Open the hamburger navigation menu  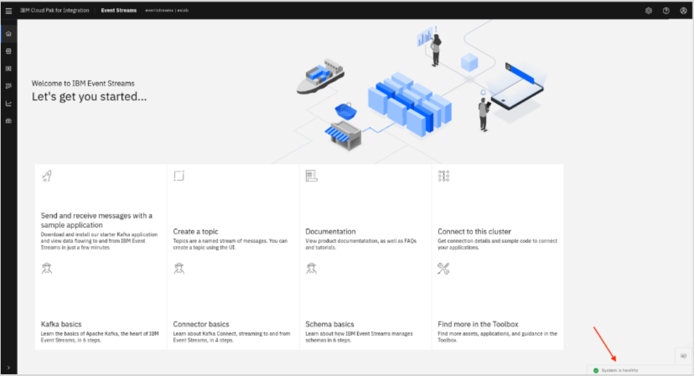click(x=8, y=11)
